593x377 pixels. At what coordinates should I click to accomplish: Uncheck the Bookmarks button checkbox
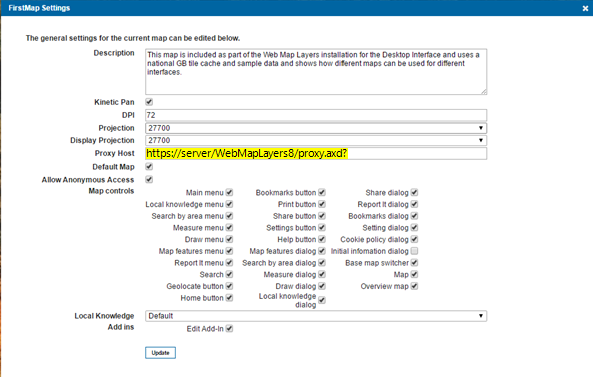[322, 192]
